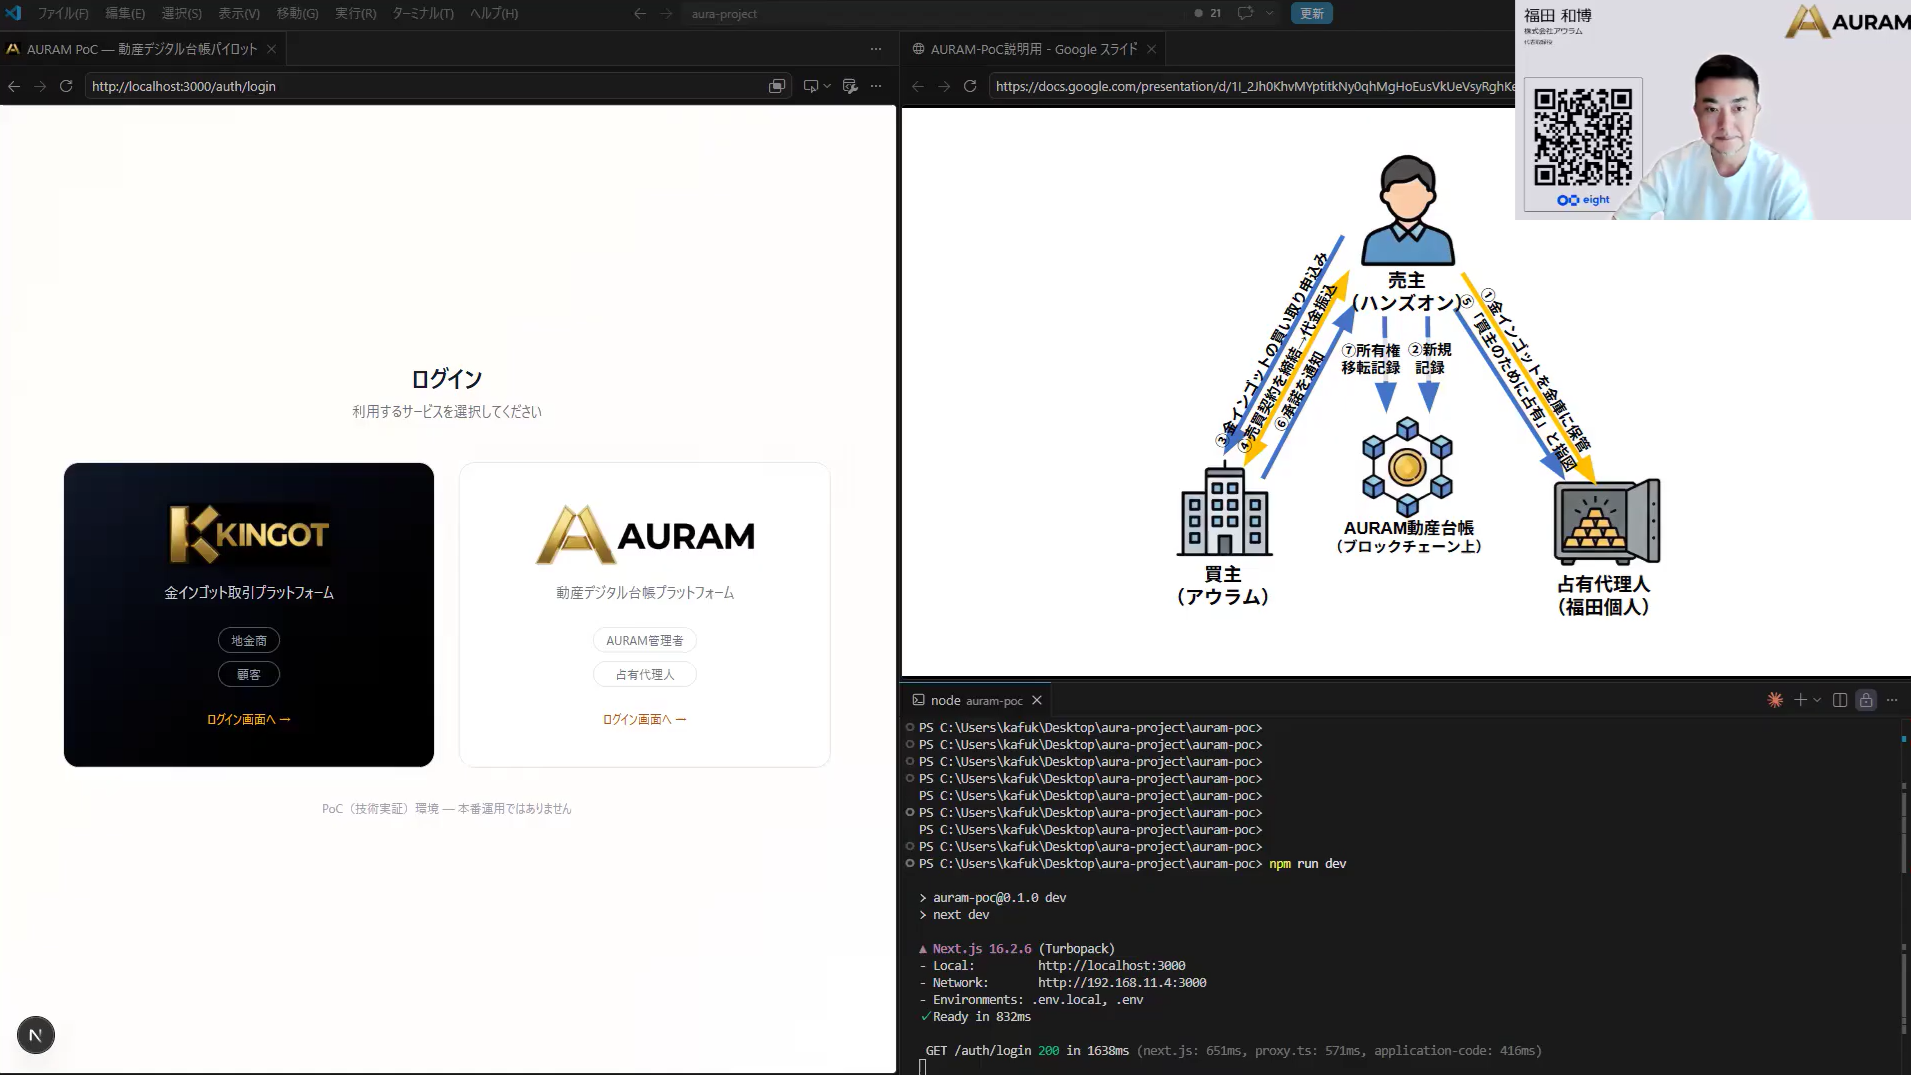Image resolution: width=1911 pixels, height=1075 pixels.
Task: Go forward in the Google Slides browser
Action: tap(944, 86)
